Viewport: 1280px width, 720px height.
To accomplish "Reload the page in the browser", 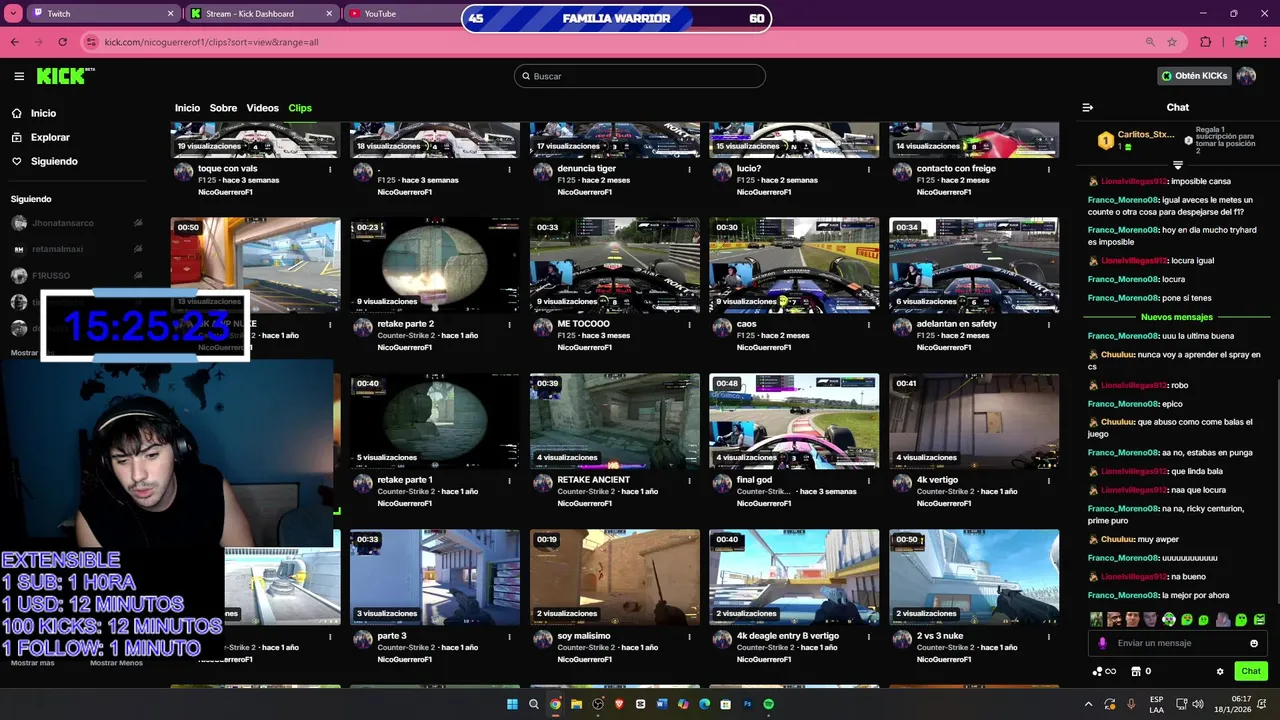I will pyautogui.click(x=63, y=42).
